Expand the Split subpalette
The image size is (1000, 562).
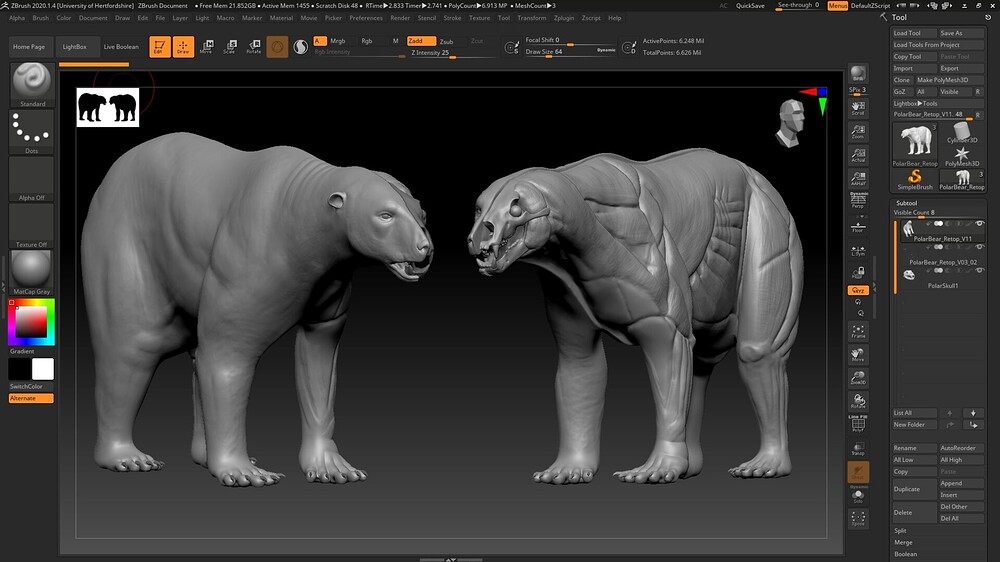point(900,531)
